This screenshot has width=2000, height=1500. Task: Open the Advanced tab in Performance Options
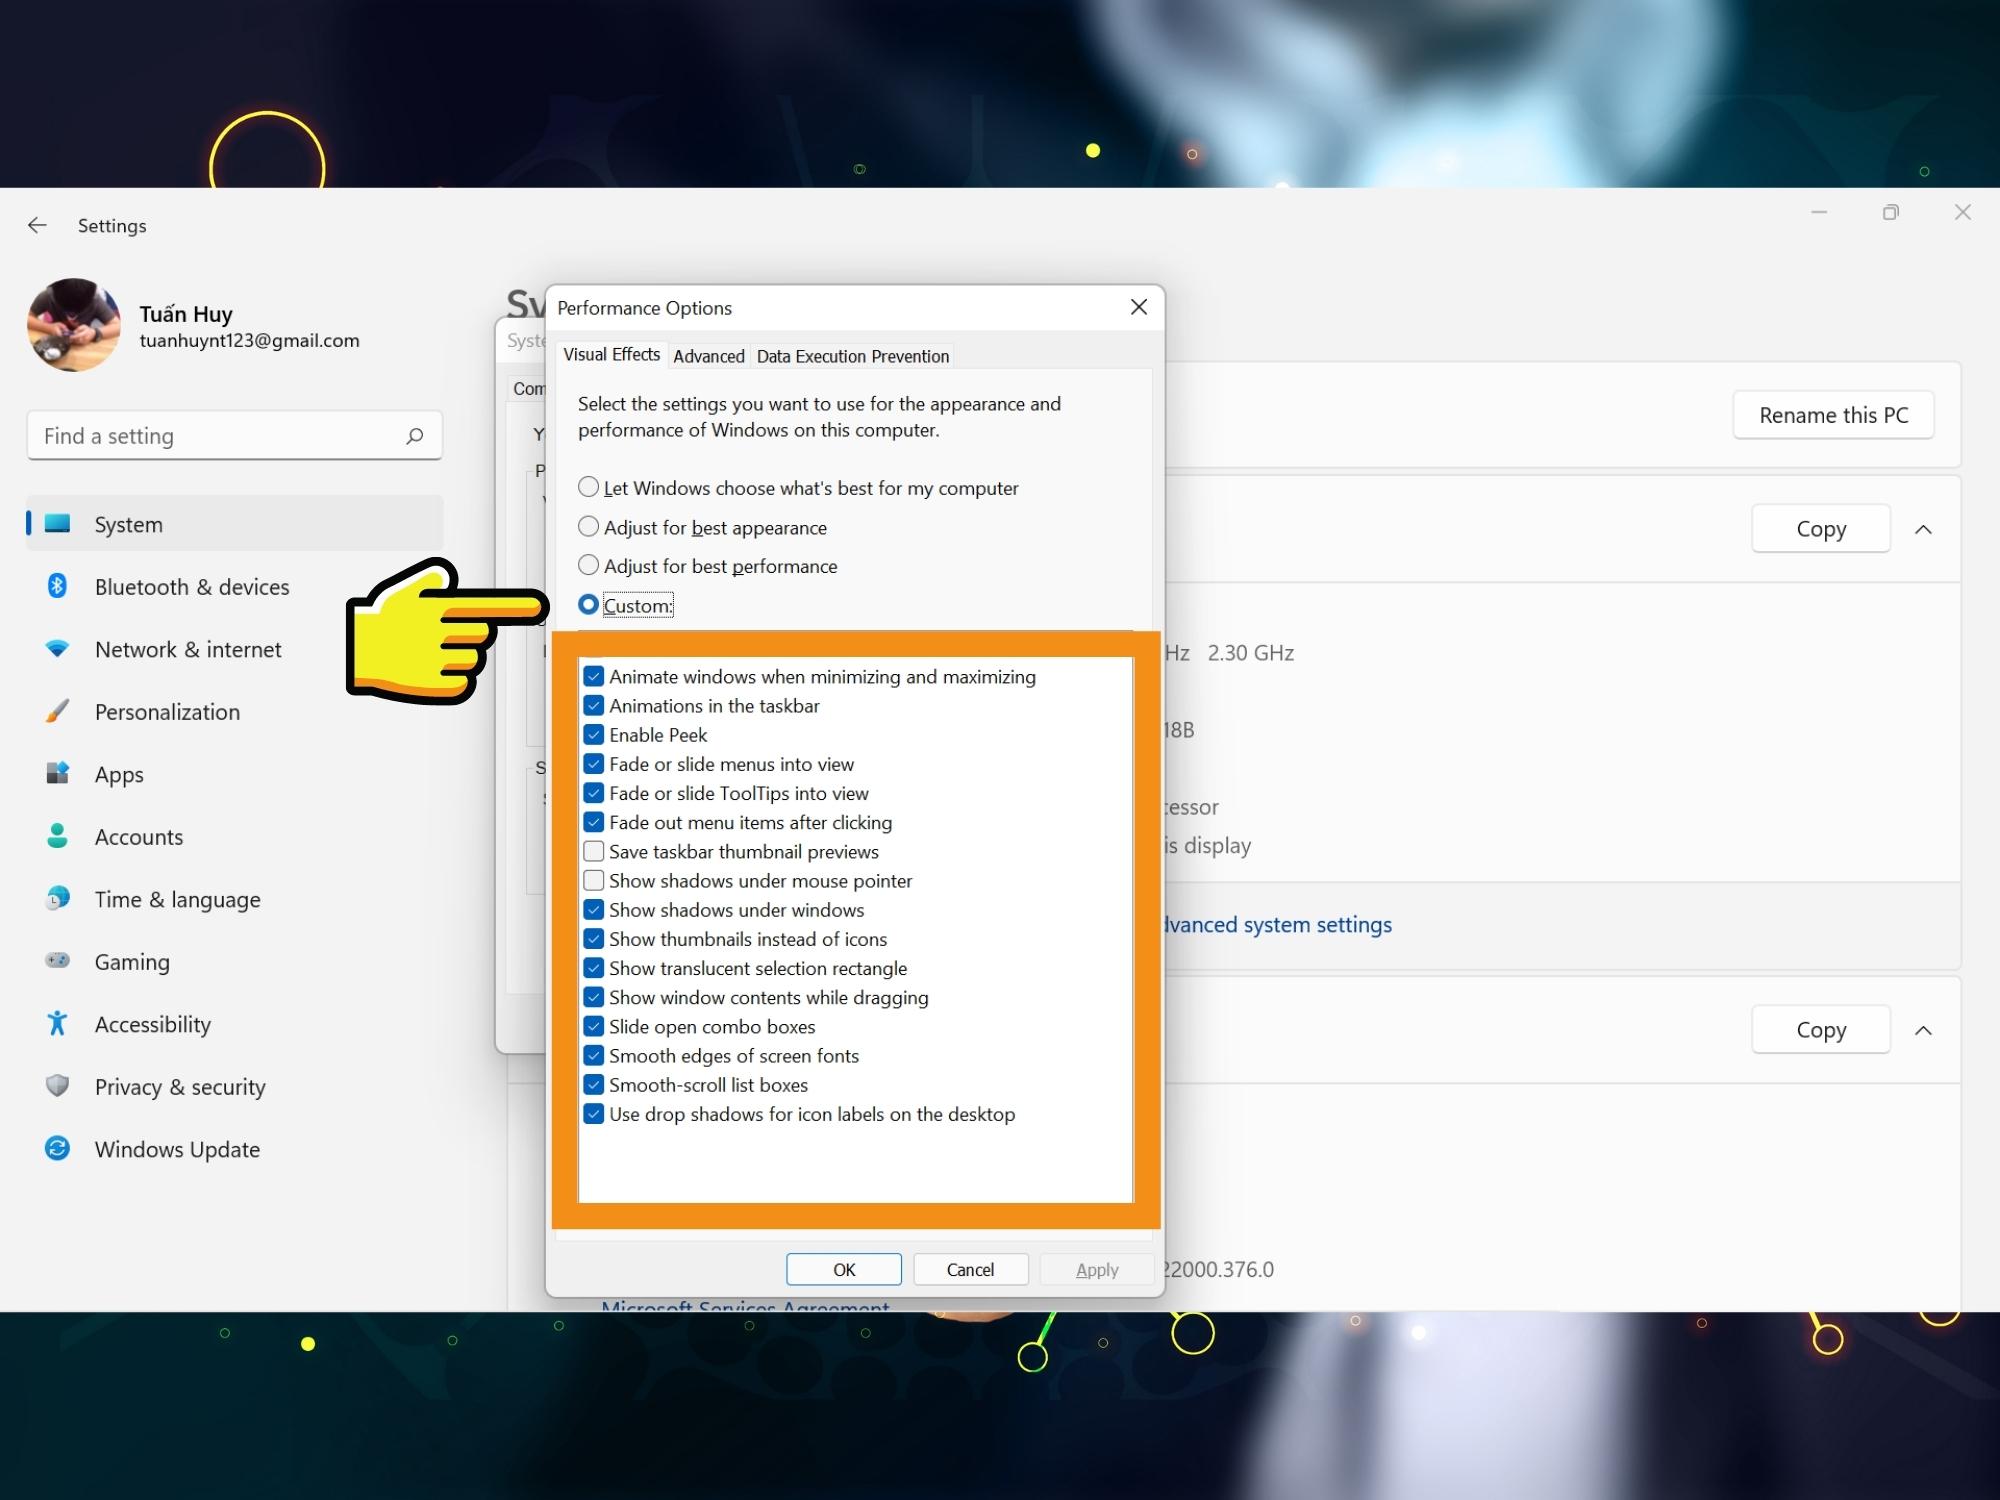coord(708,356)
